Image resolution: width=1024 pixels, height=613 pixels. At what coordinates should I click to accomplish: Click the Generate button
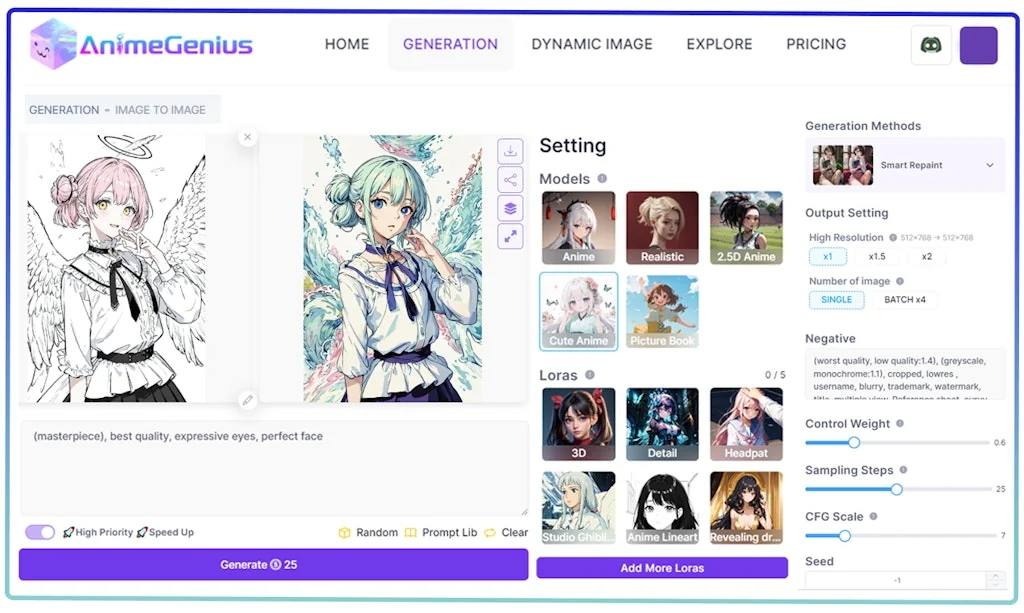pos(273,564)
